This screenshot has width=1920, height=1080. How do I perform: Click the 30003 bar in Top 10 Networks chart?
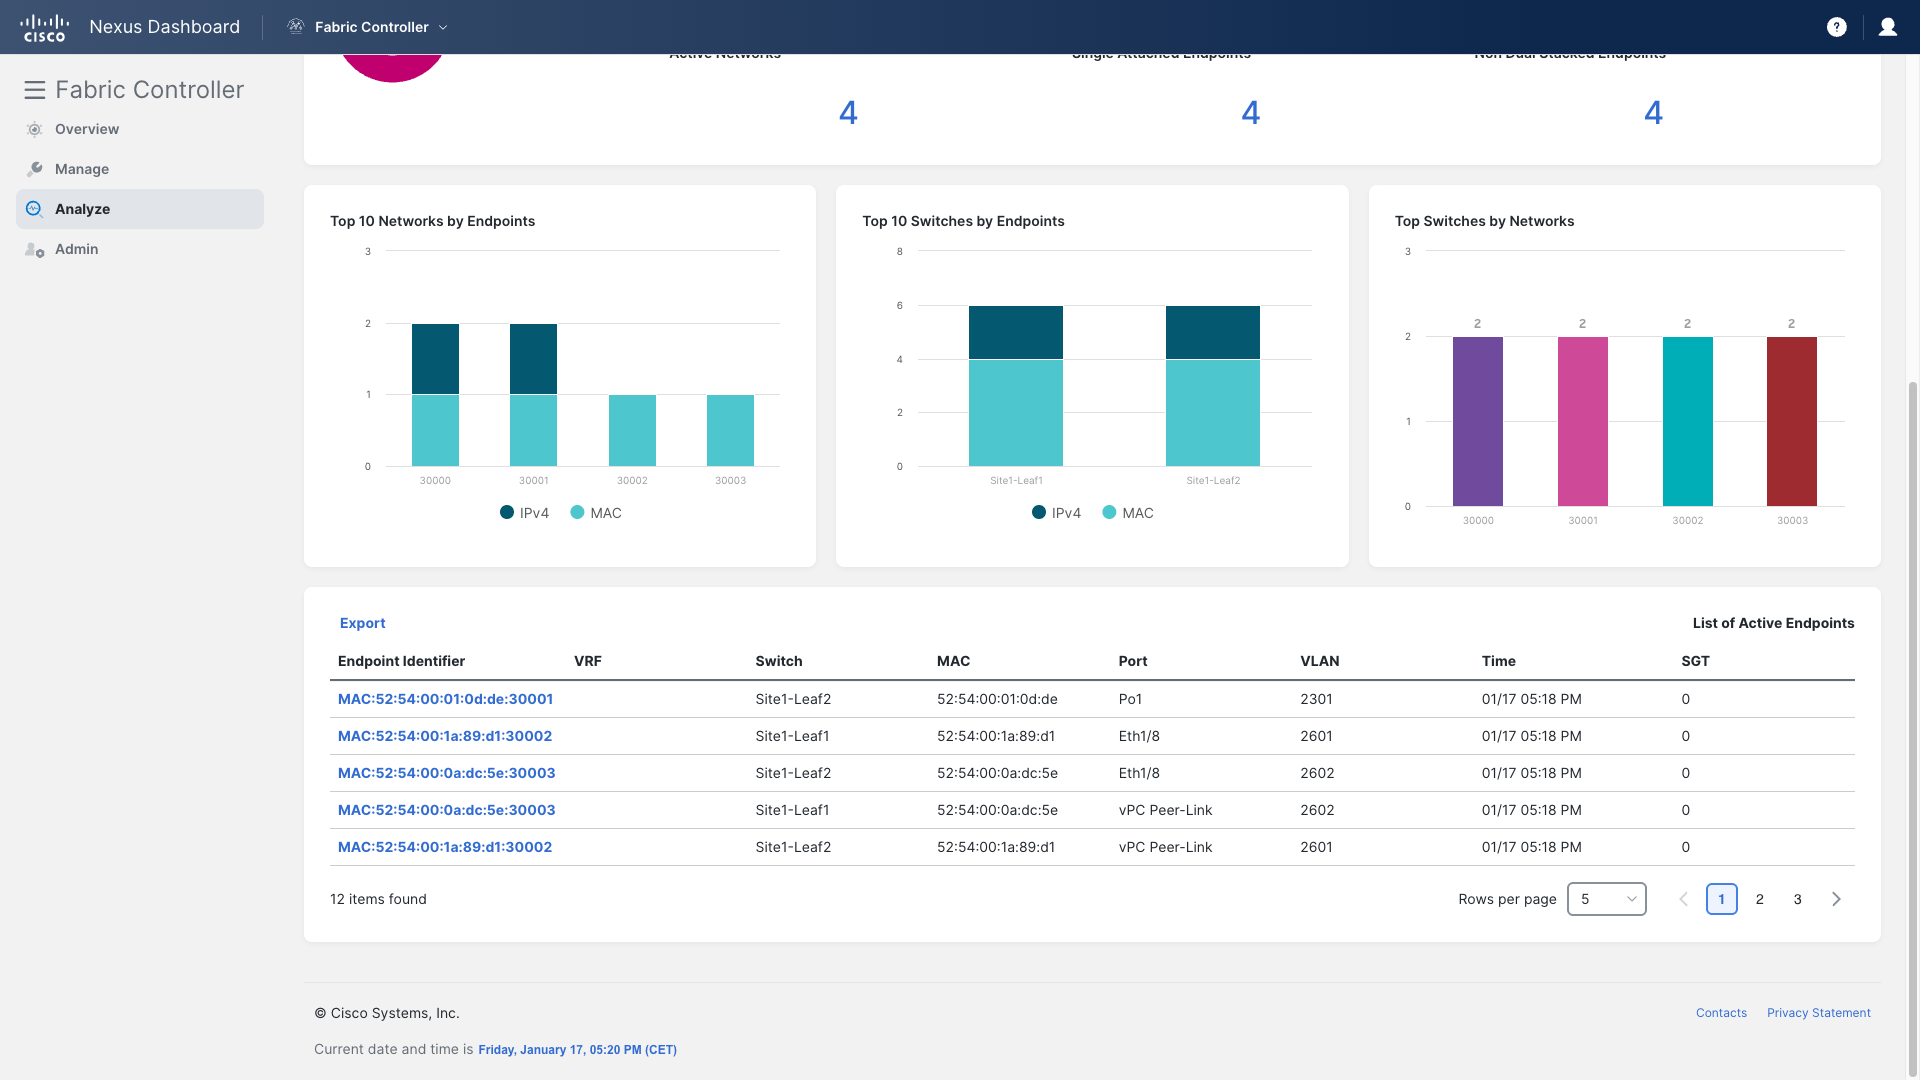coord(730,430)
